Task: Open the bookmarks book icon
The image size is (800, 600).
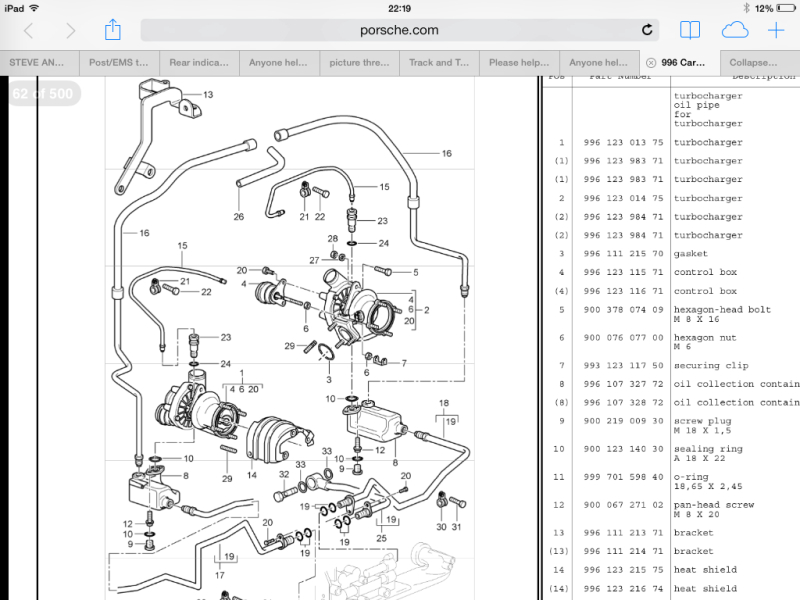Action: 690,30
